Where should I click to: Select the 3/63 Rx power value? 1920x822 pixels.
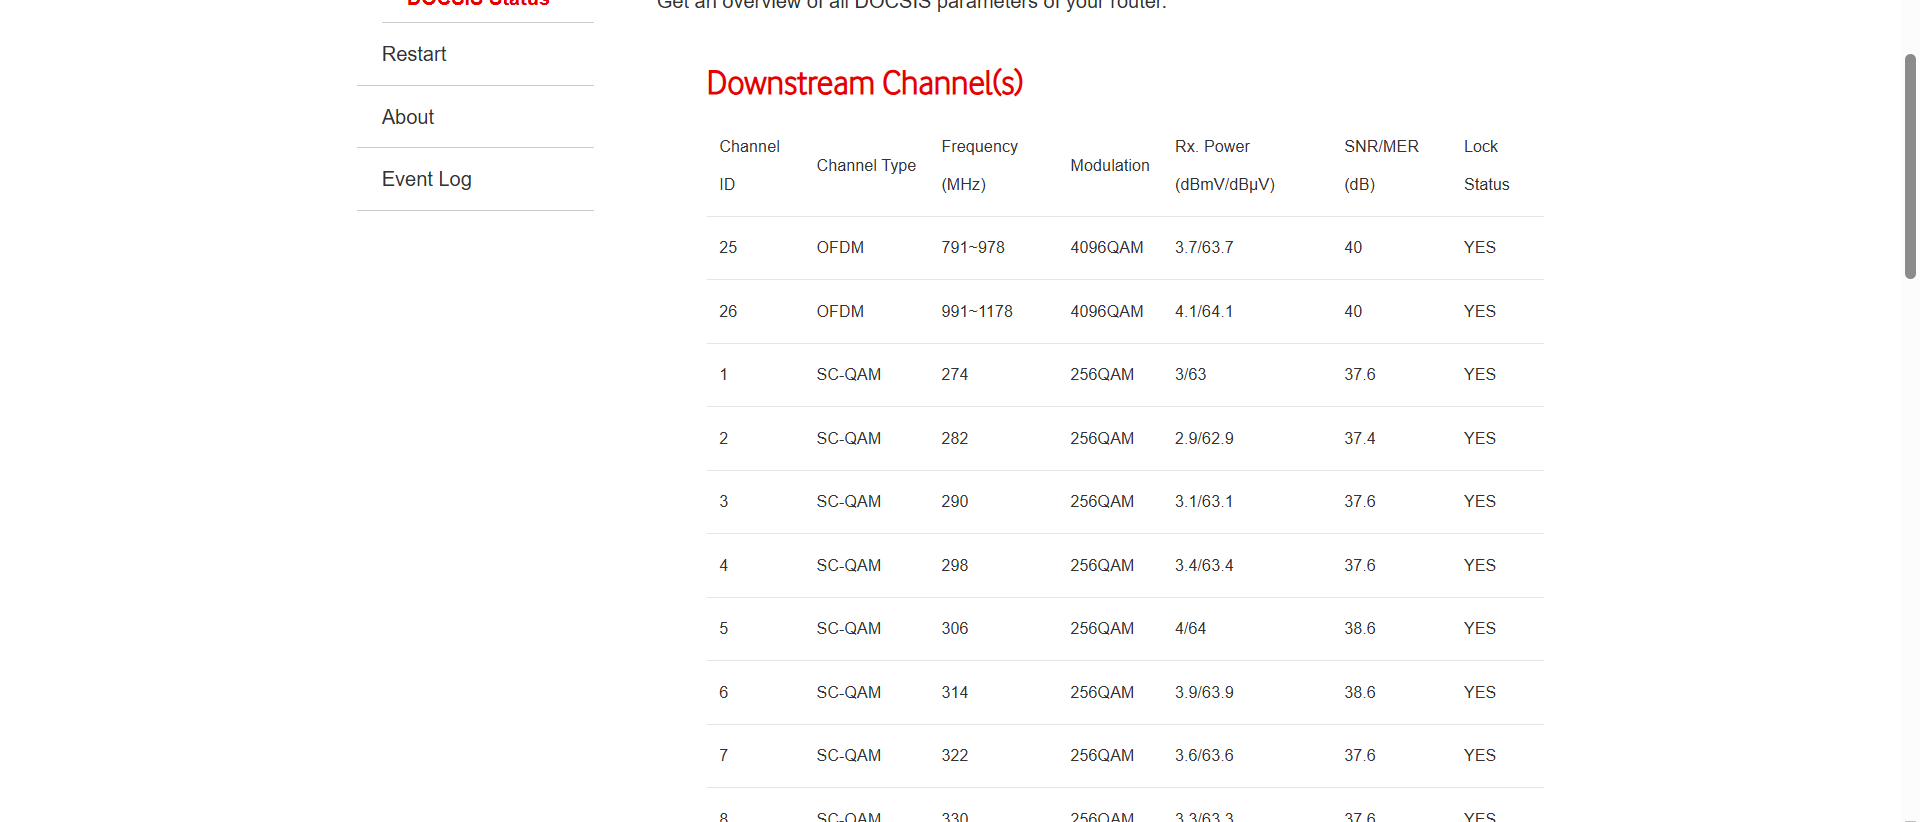[x=1190, y=374]
